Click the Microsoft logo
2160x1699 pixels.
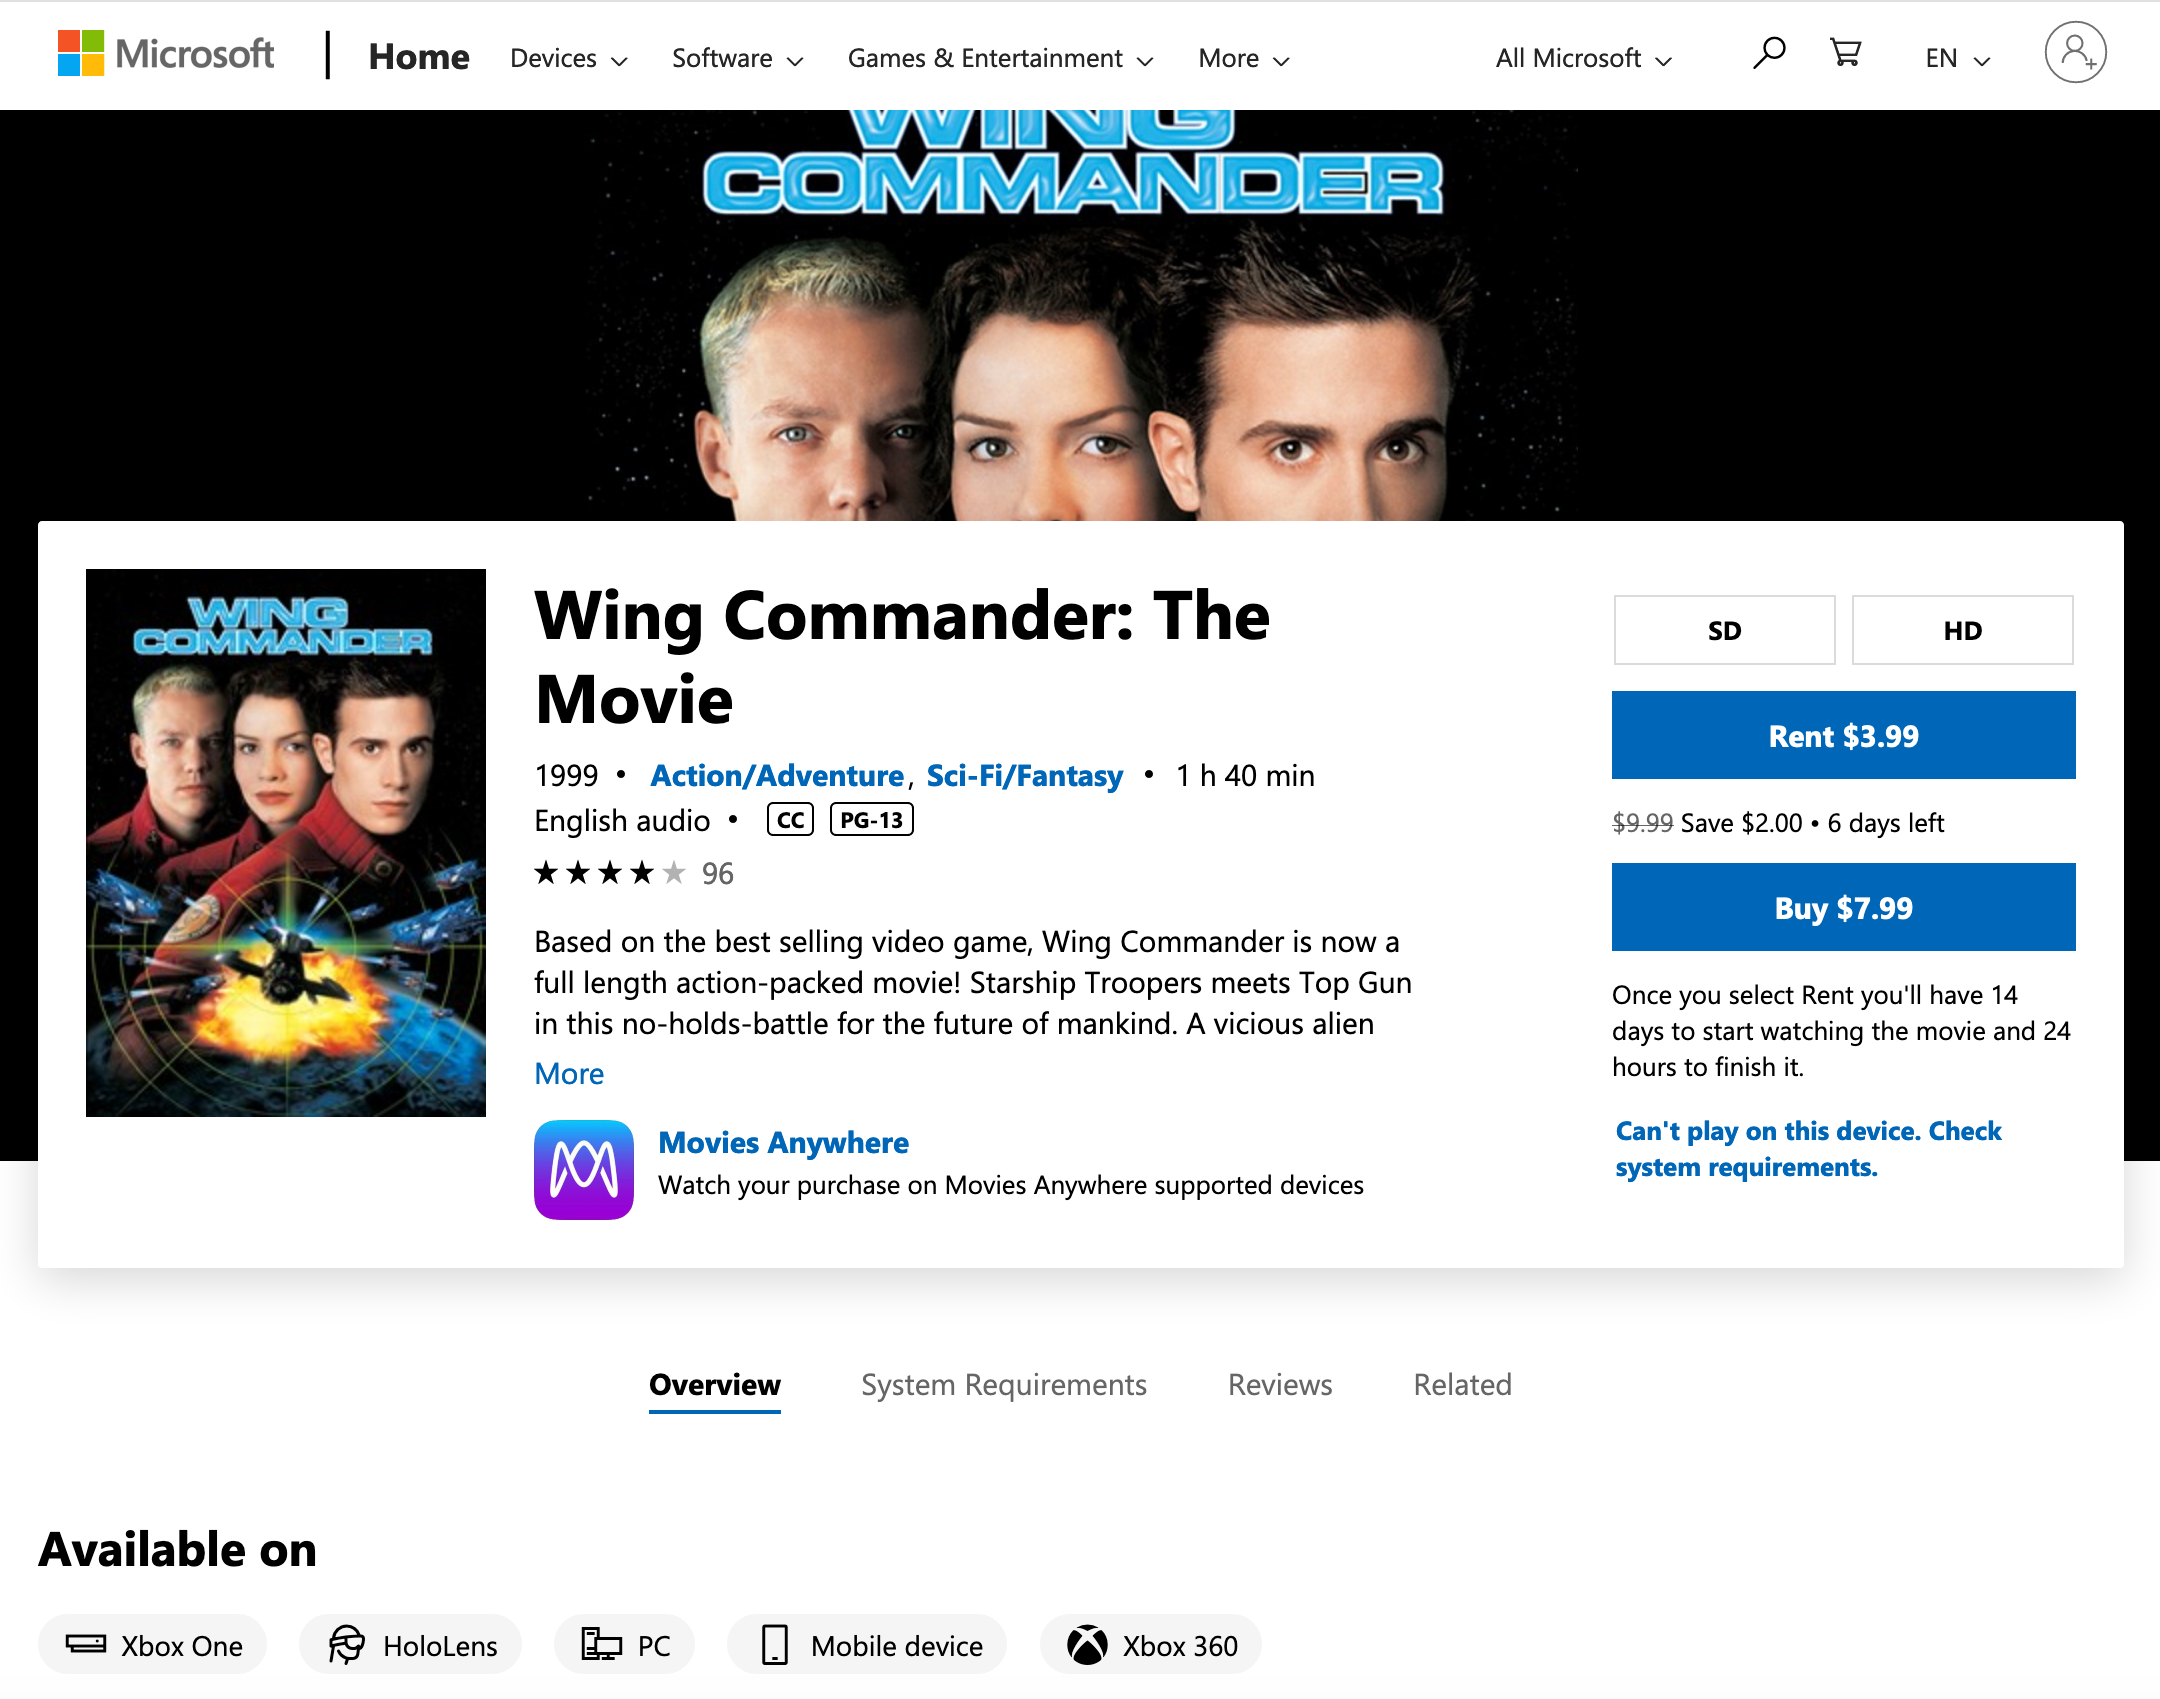[x=165, y=54]
